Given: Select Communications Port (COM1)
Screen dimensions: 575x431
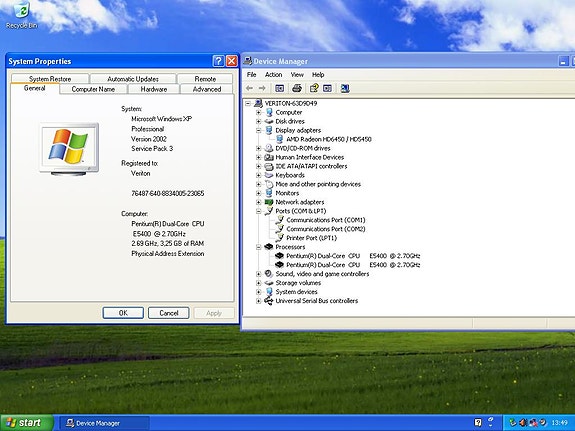Looking at the screenshot, I should click(x=326, y=220).
